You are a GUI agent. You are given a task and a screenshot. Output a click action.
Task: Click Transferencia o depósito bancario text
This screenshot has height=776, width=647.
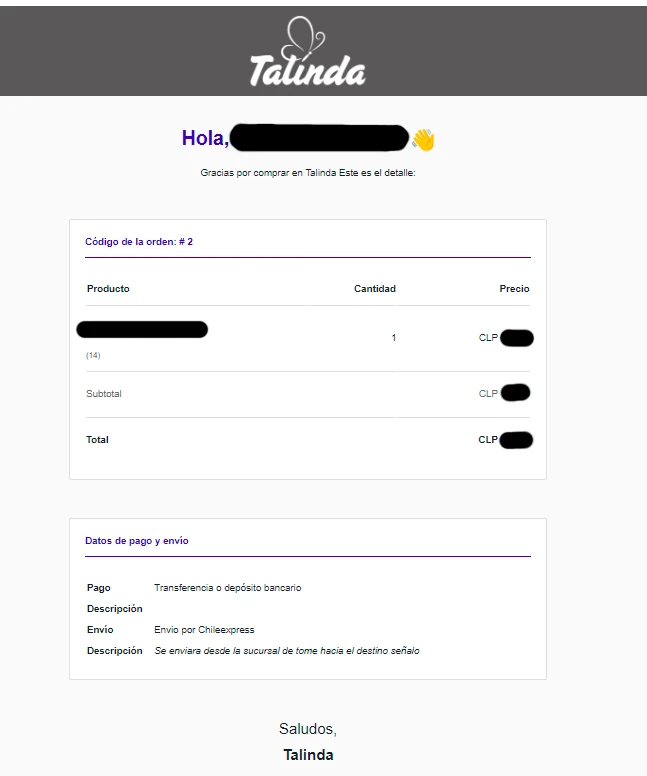pyautogui.click(x=228, y=587)
